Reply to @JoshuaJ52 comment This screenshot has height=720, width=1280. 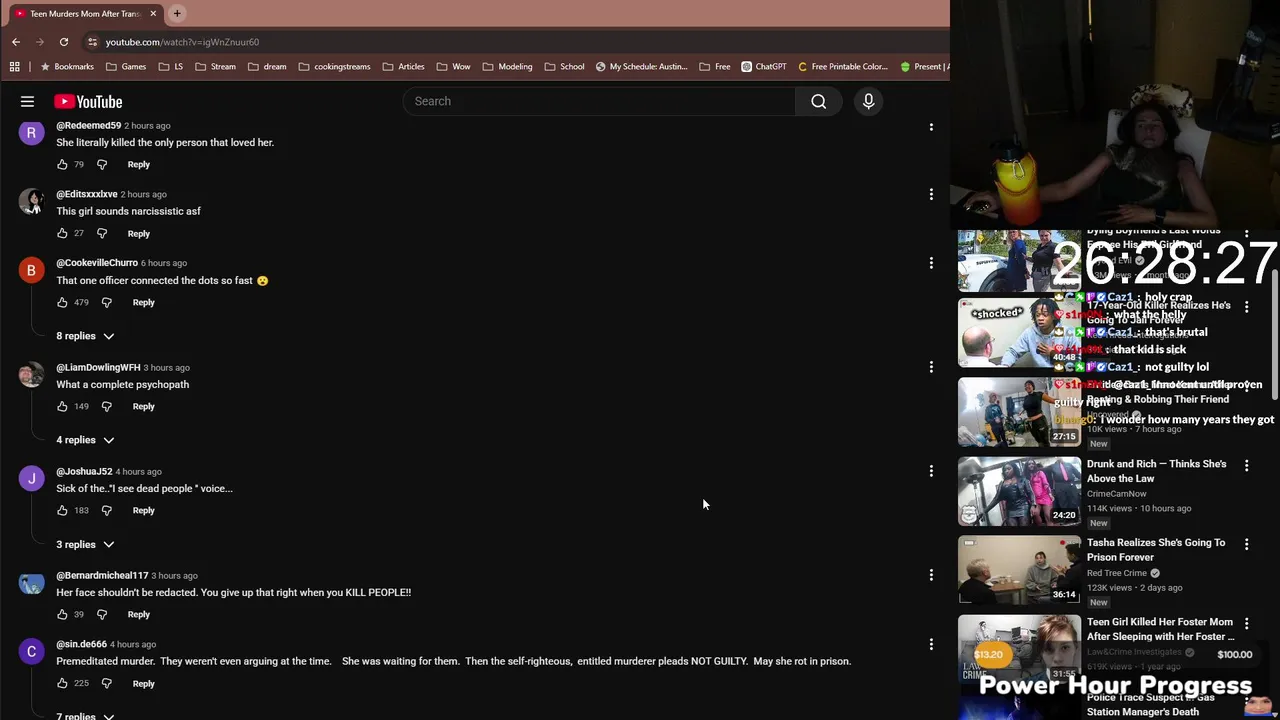(143, 510)
